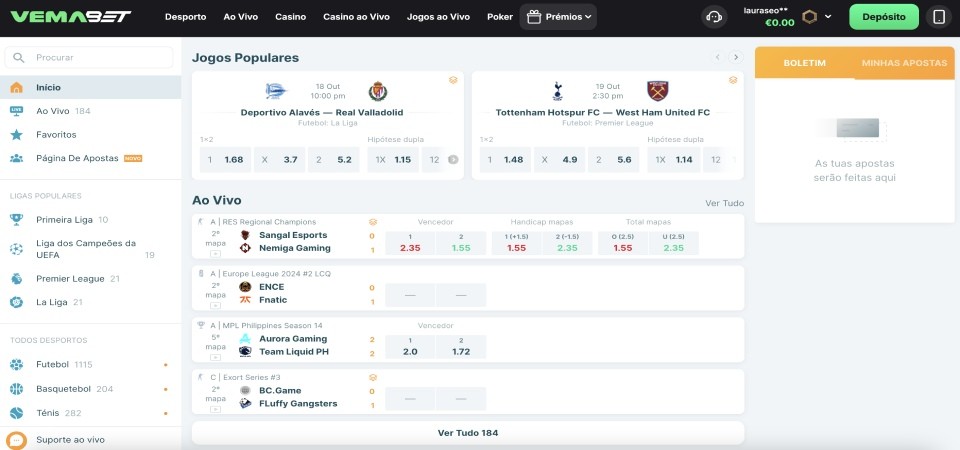Open Casino ao Vivo menu item

point(356,17)
